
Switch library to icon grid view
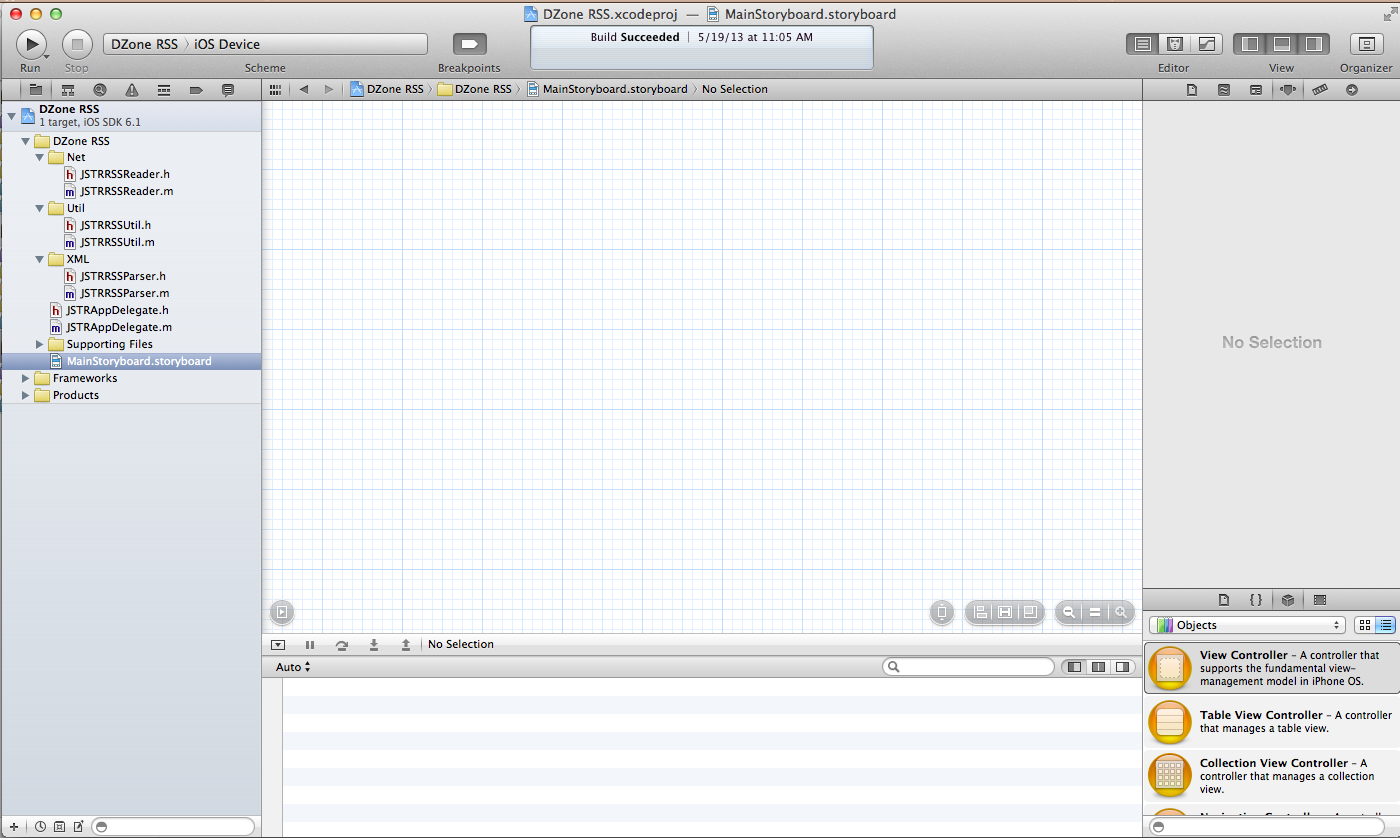1365,625
